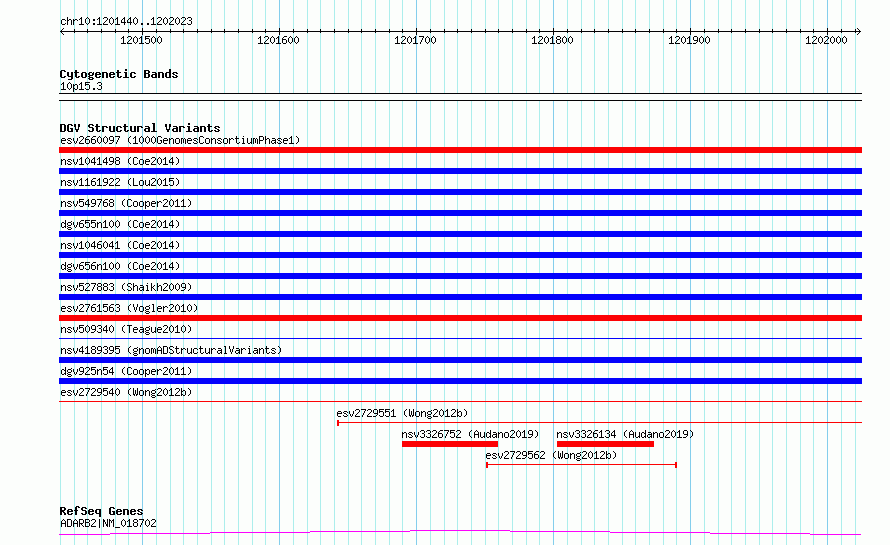Click the ruler at position 1201900
This screenshot has height=545, width=890.
click(689, 40)
